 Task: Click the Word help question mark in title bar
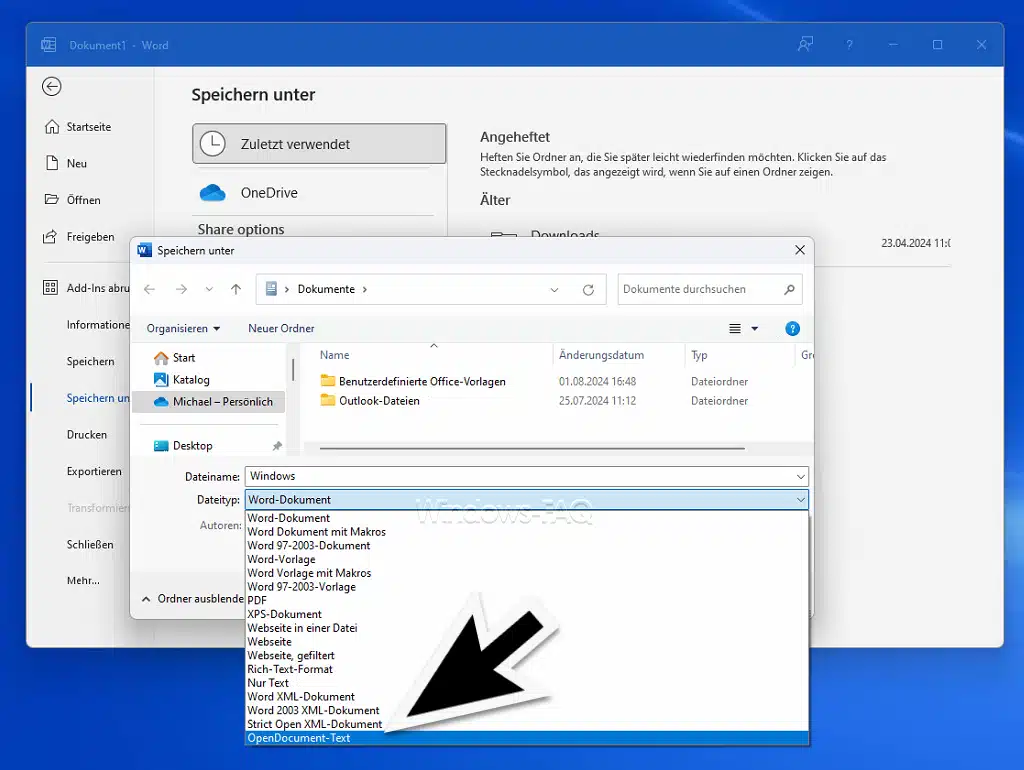pyautogui.click(x=849, y=45)
